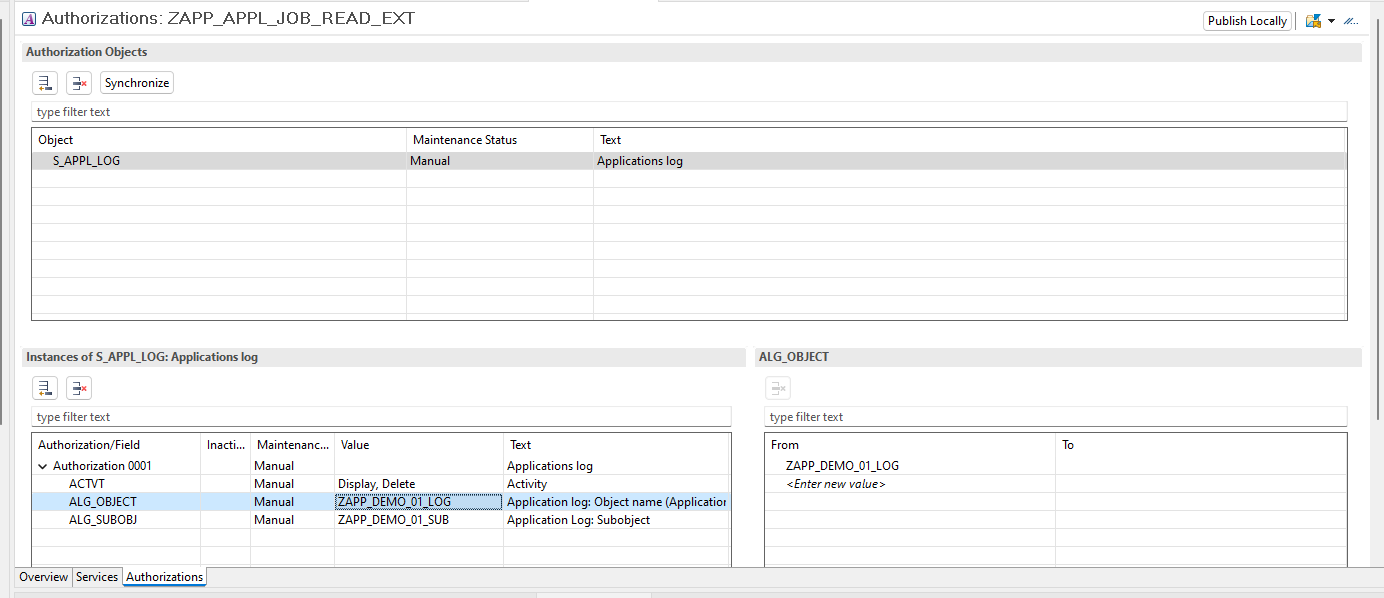Select the ALG_SUBOBJ field row
This screenshot has height=598, width=1384.
coord(381,520)
